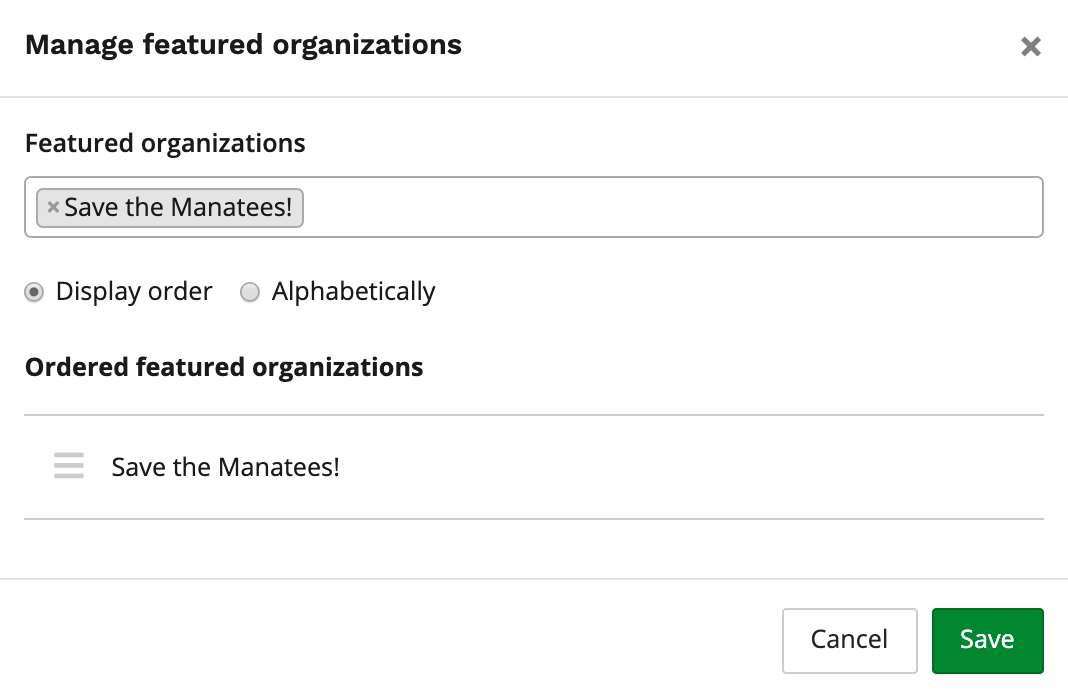Click blank header area beside the dialog title

pos(740,46)
